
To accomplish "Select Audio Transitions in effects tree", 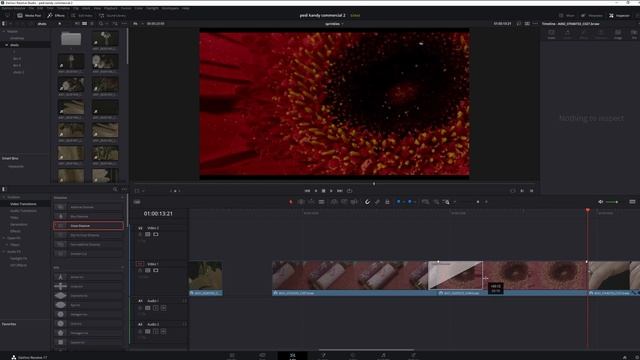I will click(23, 211).
